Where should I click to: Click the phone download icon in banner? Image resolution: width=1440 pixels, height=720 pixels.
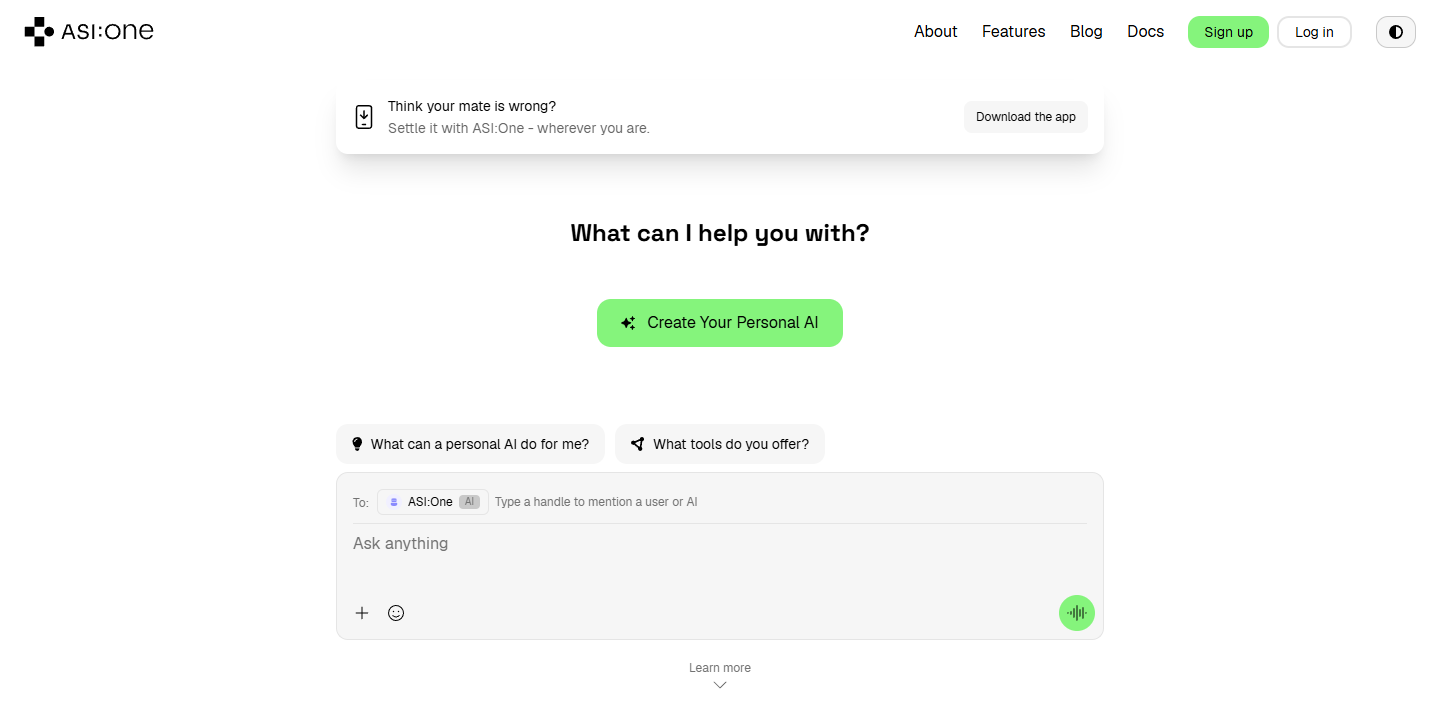pos(364,117)
